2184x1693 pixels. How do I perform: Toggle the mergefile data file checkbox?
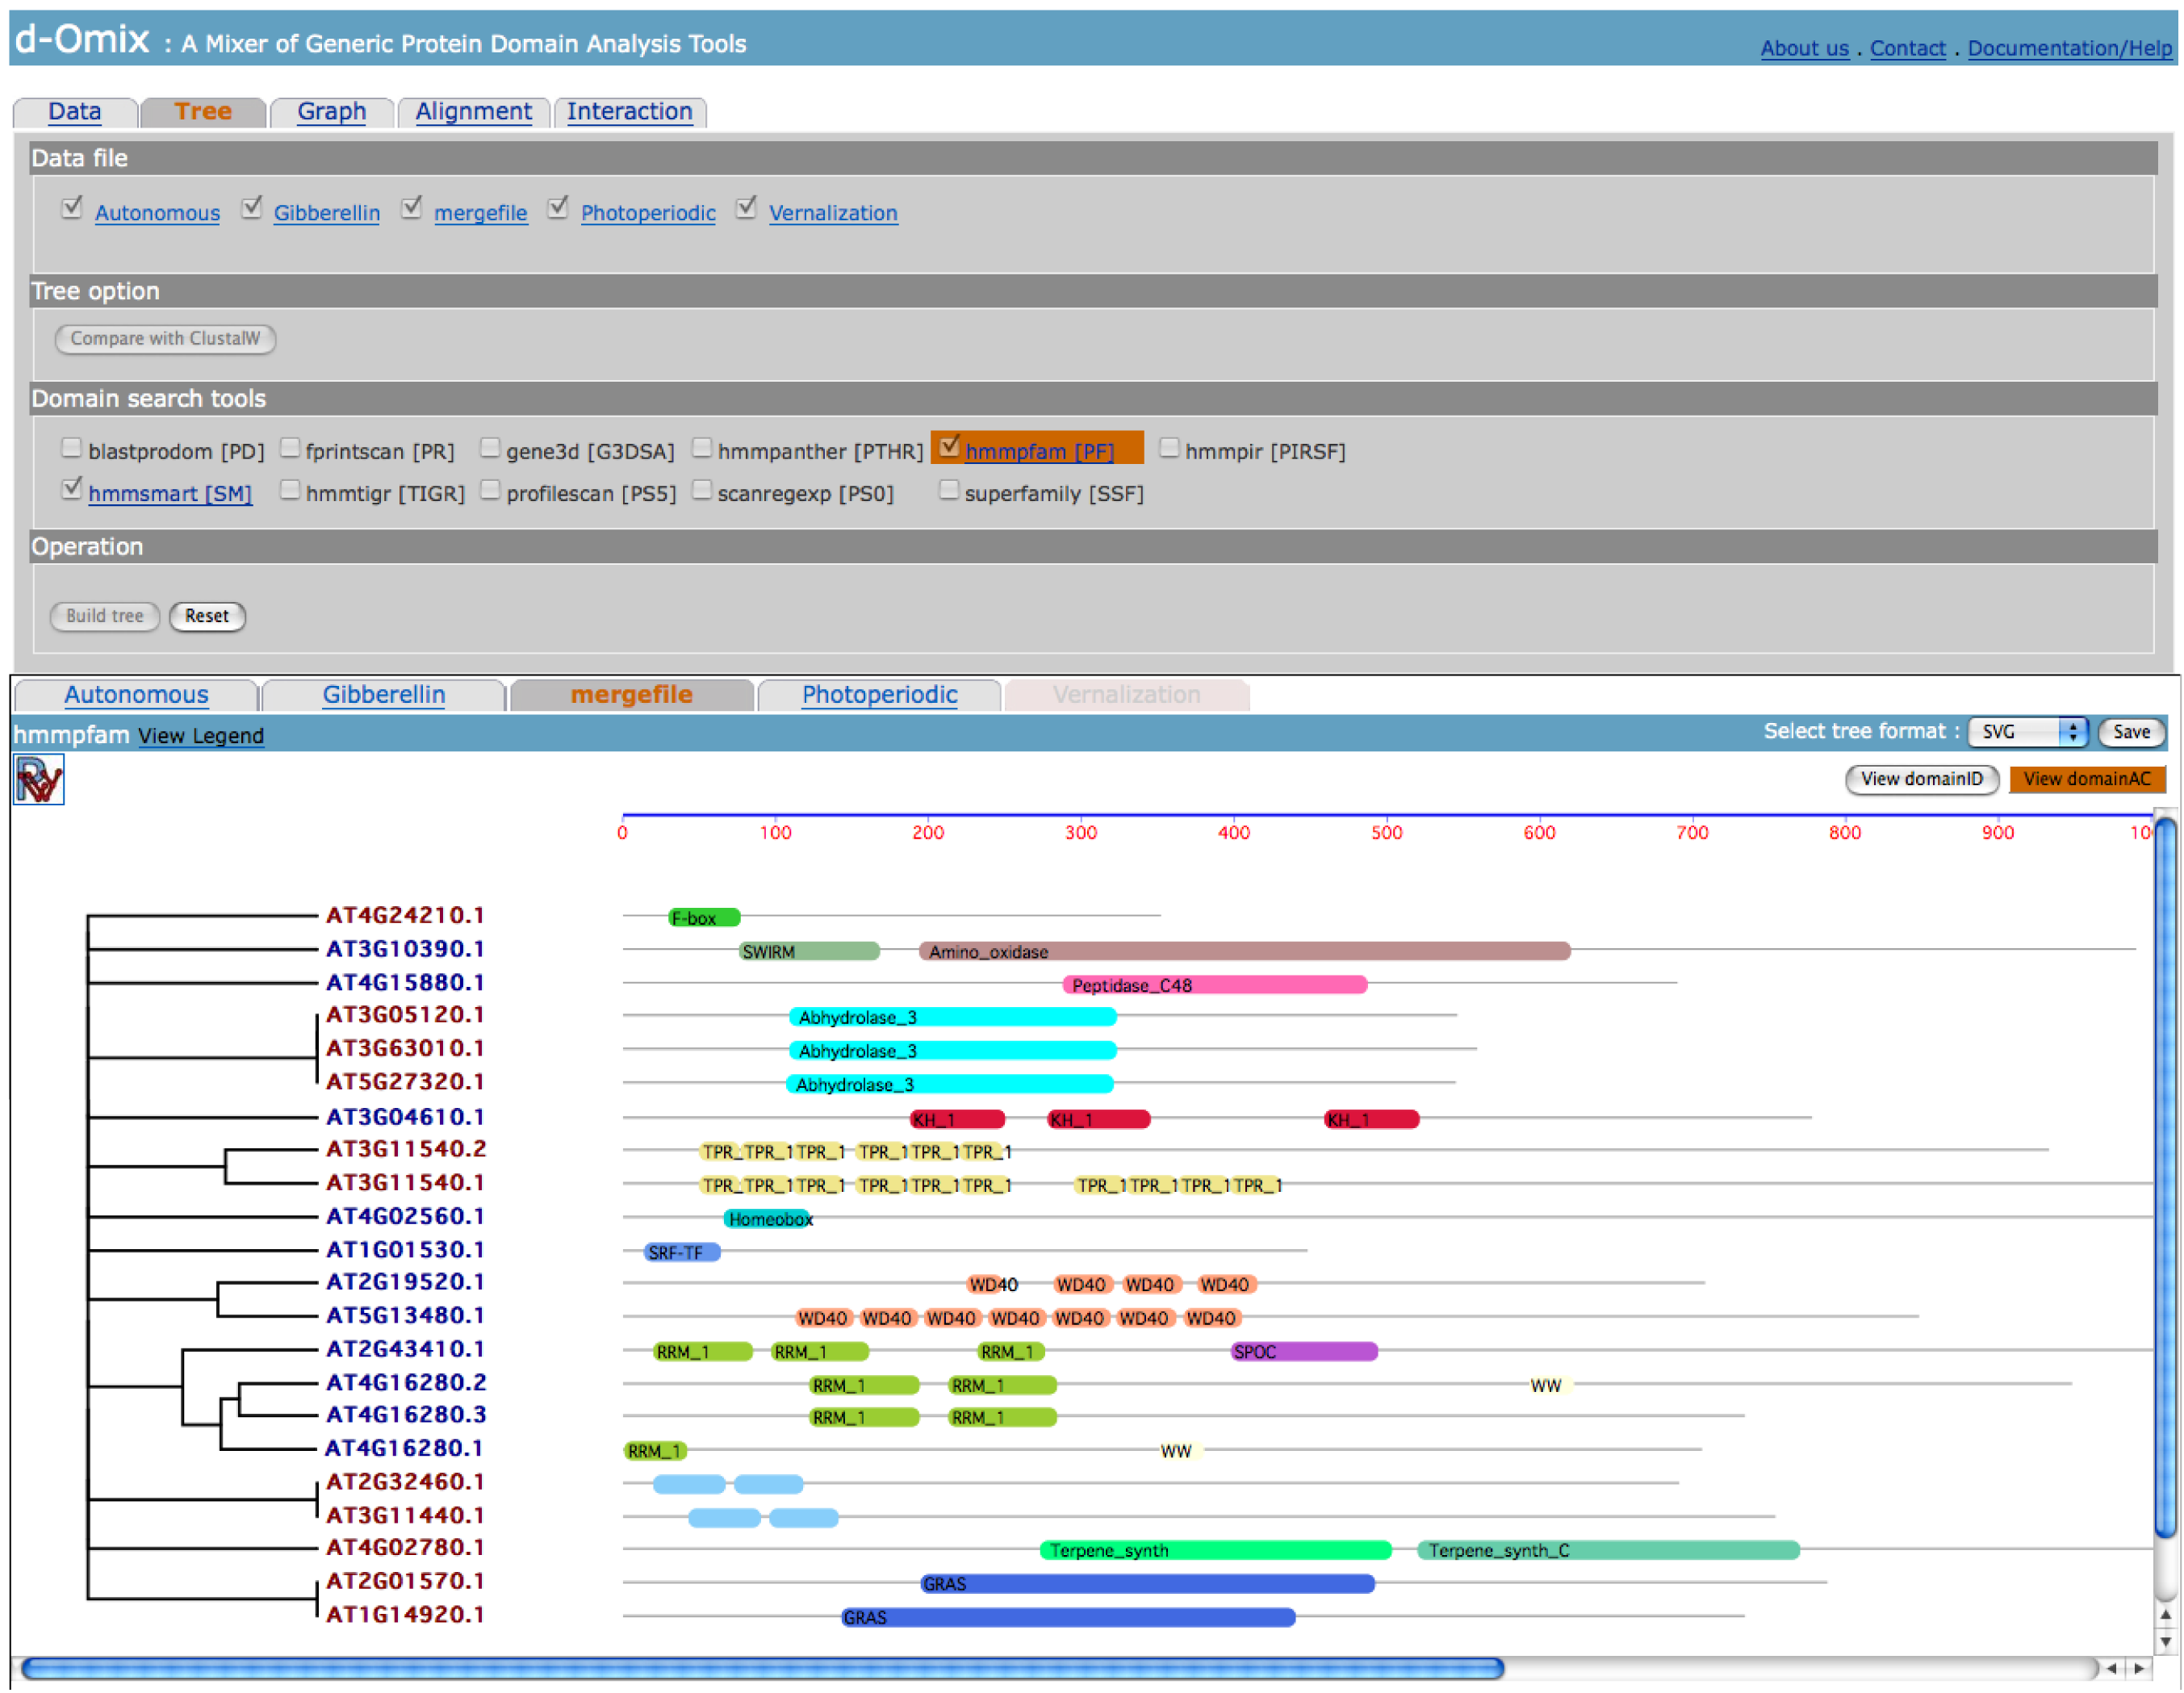click(412, 207)
